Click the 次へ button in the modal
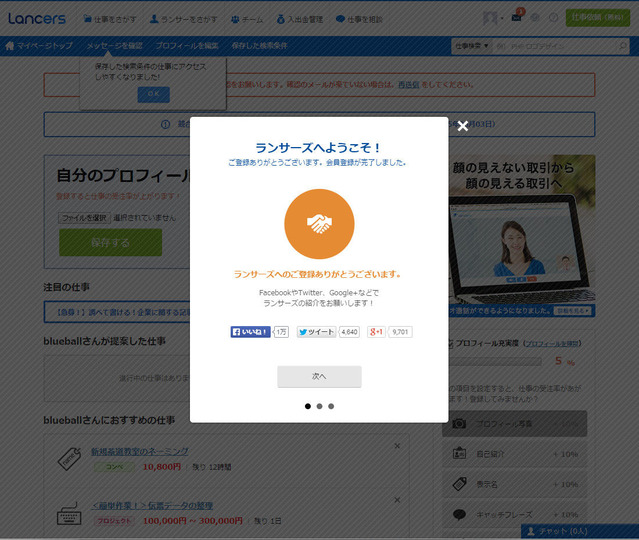Screen dimensions: 639x540 point(319,376)
